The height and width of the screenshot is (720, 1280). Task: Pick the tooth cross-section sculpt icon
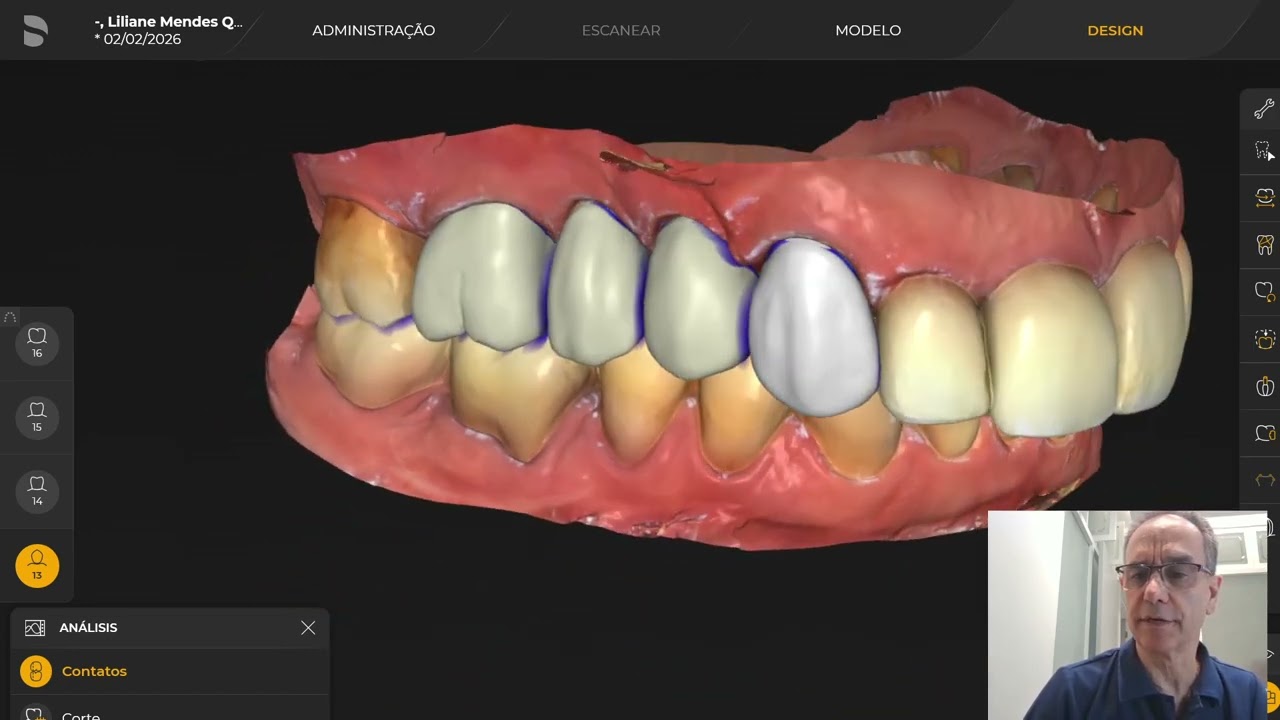click(x=1264, y=386)
